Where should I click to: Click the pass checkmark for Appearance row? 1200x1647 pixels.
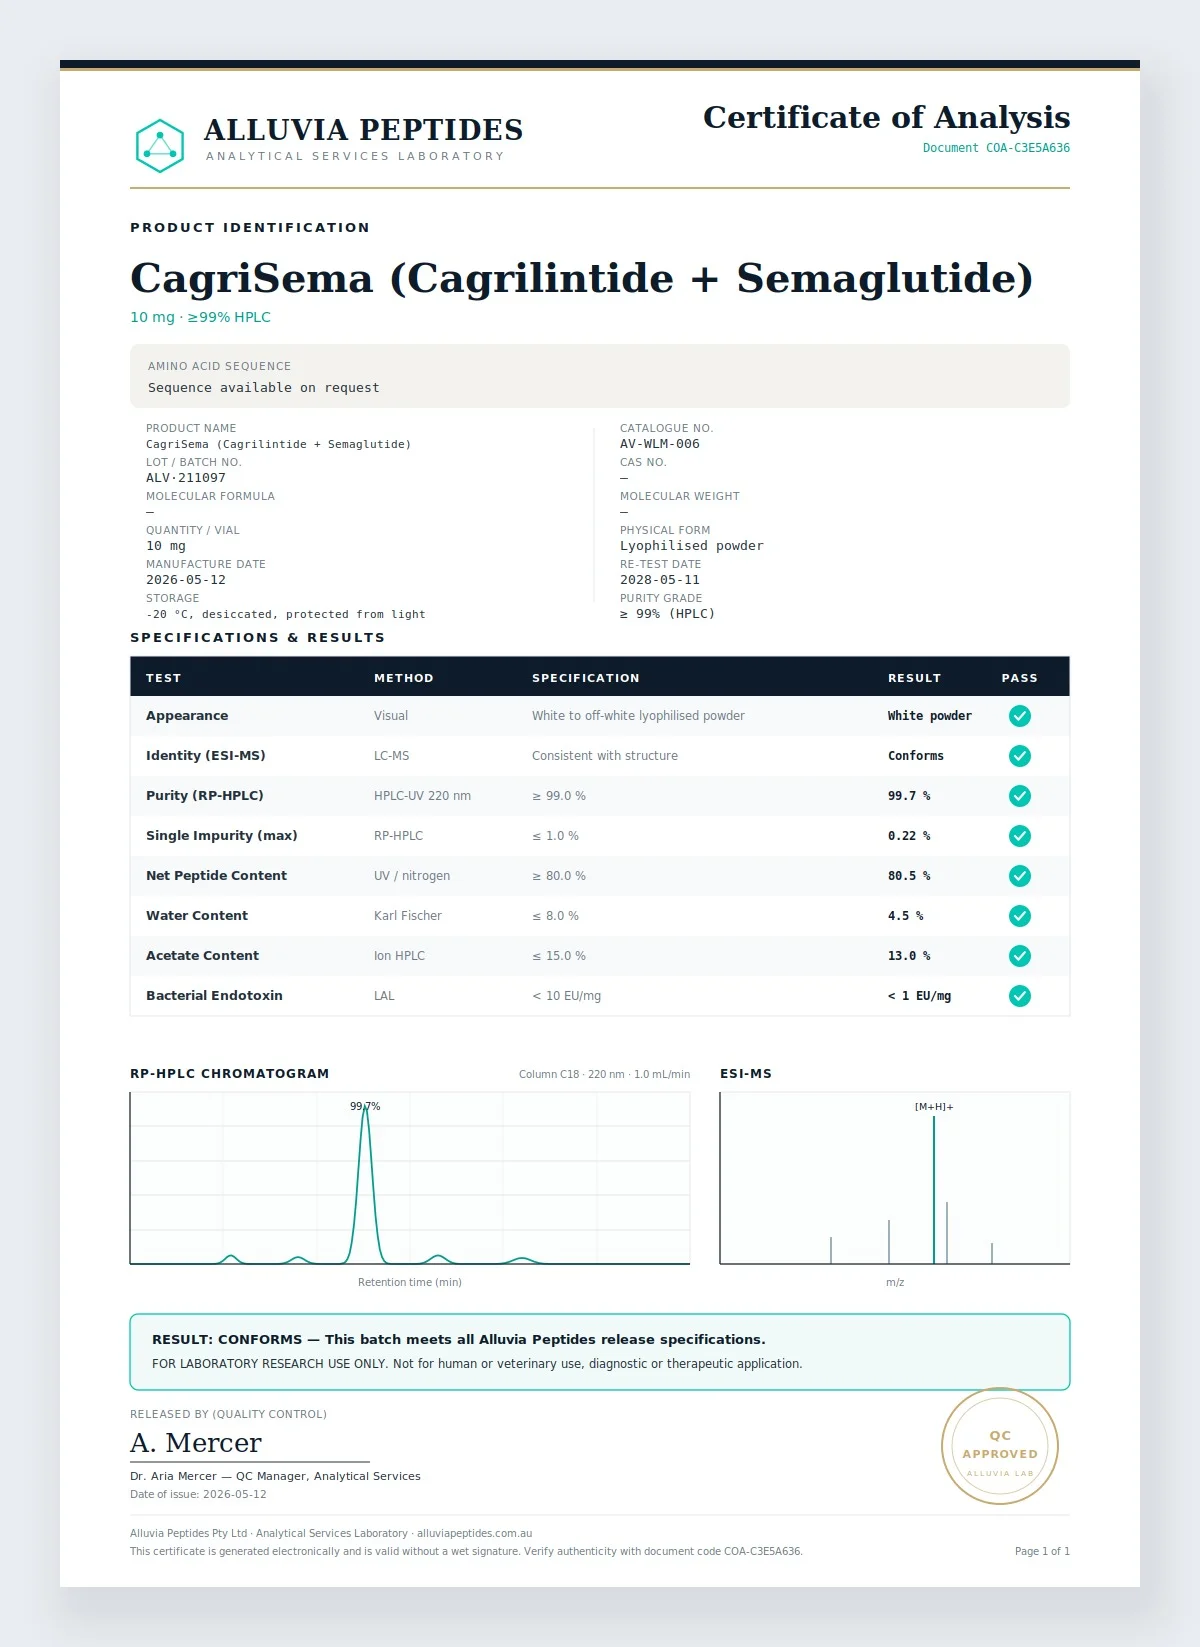[x=1020, y=716]
